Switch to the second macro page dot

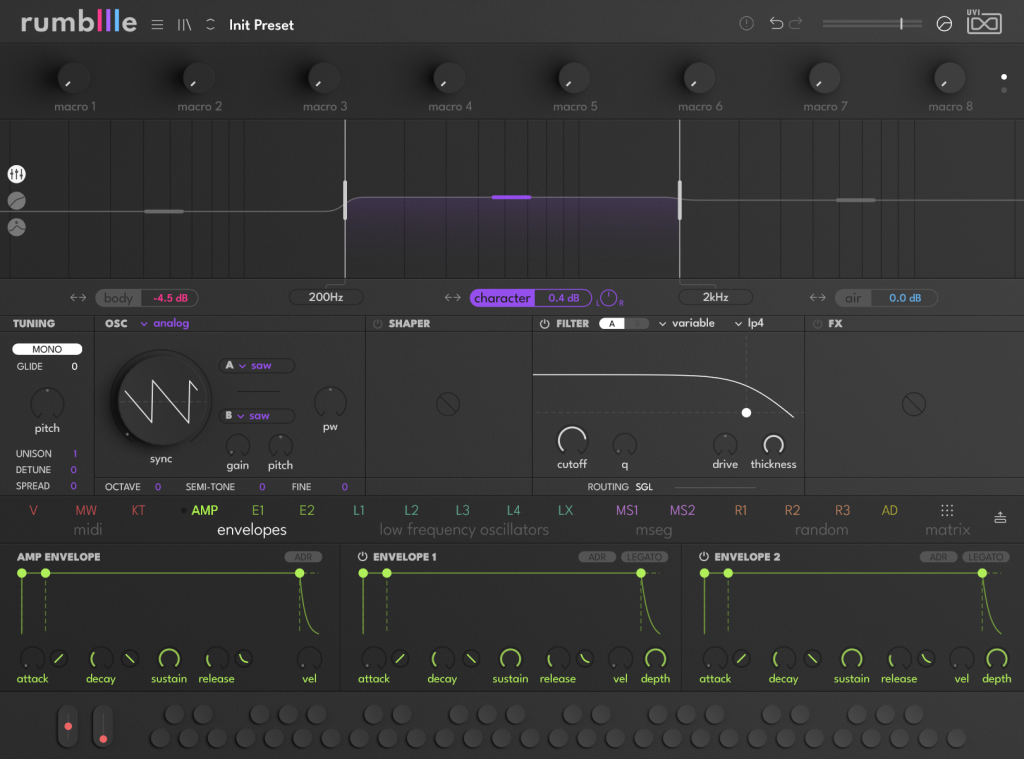click(1004, 90)
